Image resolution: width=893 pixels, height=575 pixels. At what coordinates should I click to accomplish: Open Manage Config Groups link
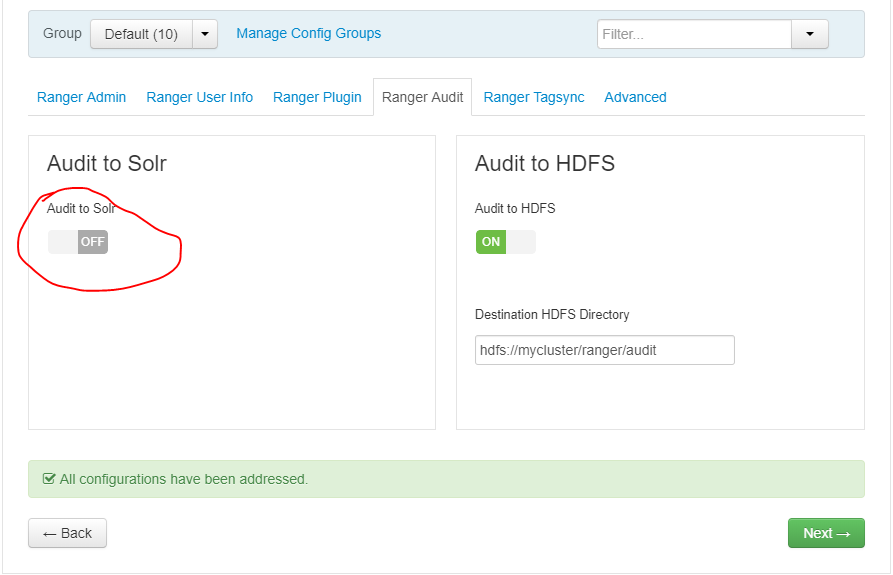tap(309, 34)
